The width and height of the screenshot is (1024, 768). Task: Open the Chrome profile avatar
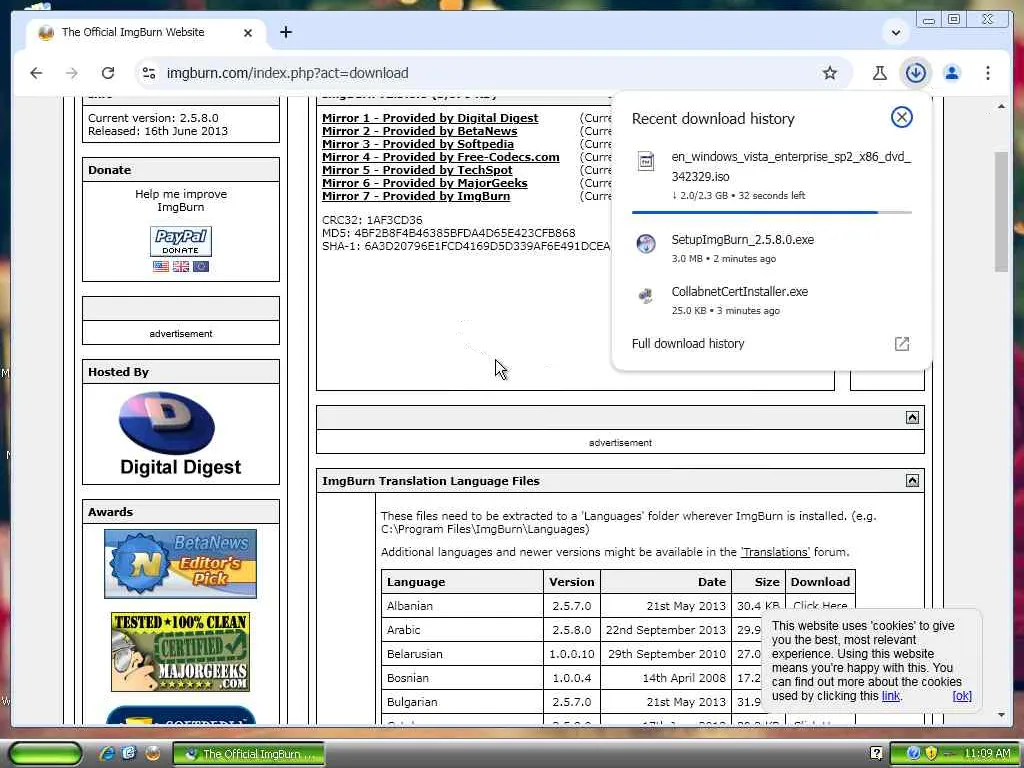click(x=952, y=73)
